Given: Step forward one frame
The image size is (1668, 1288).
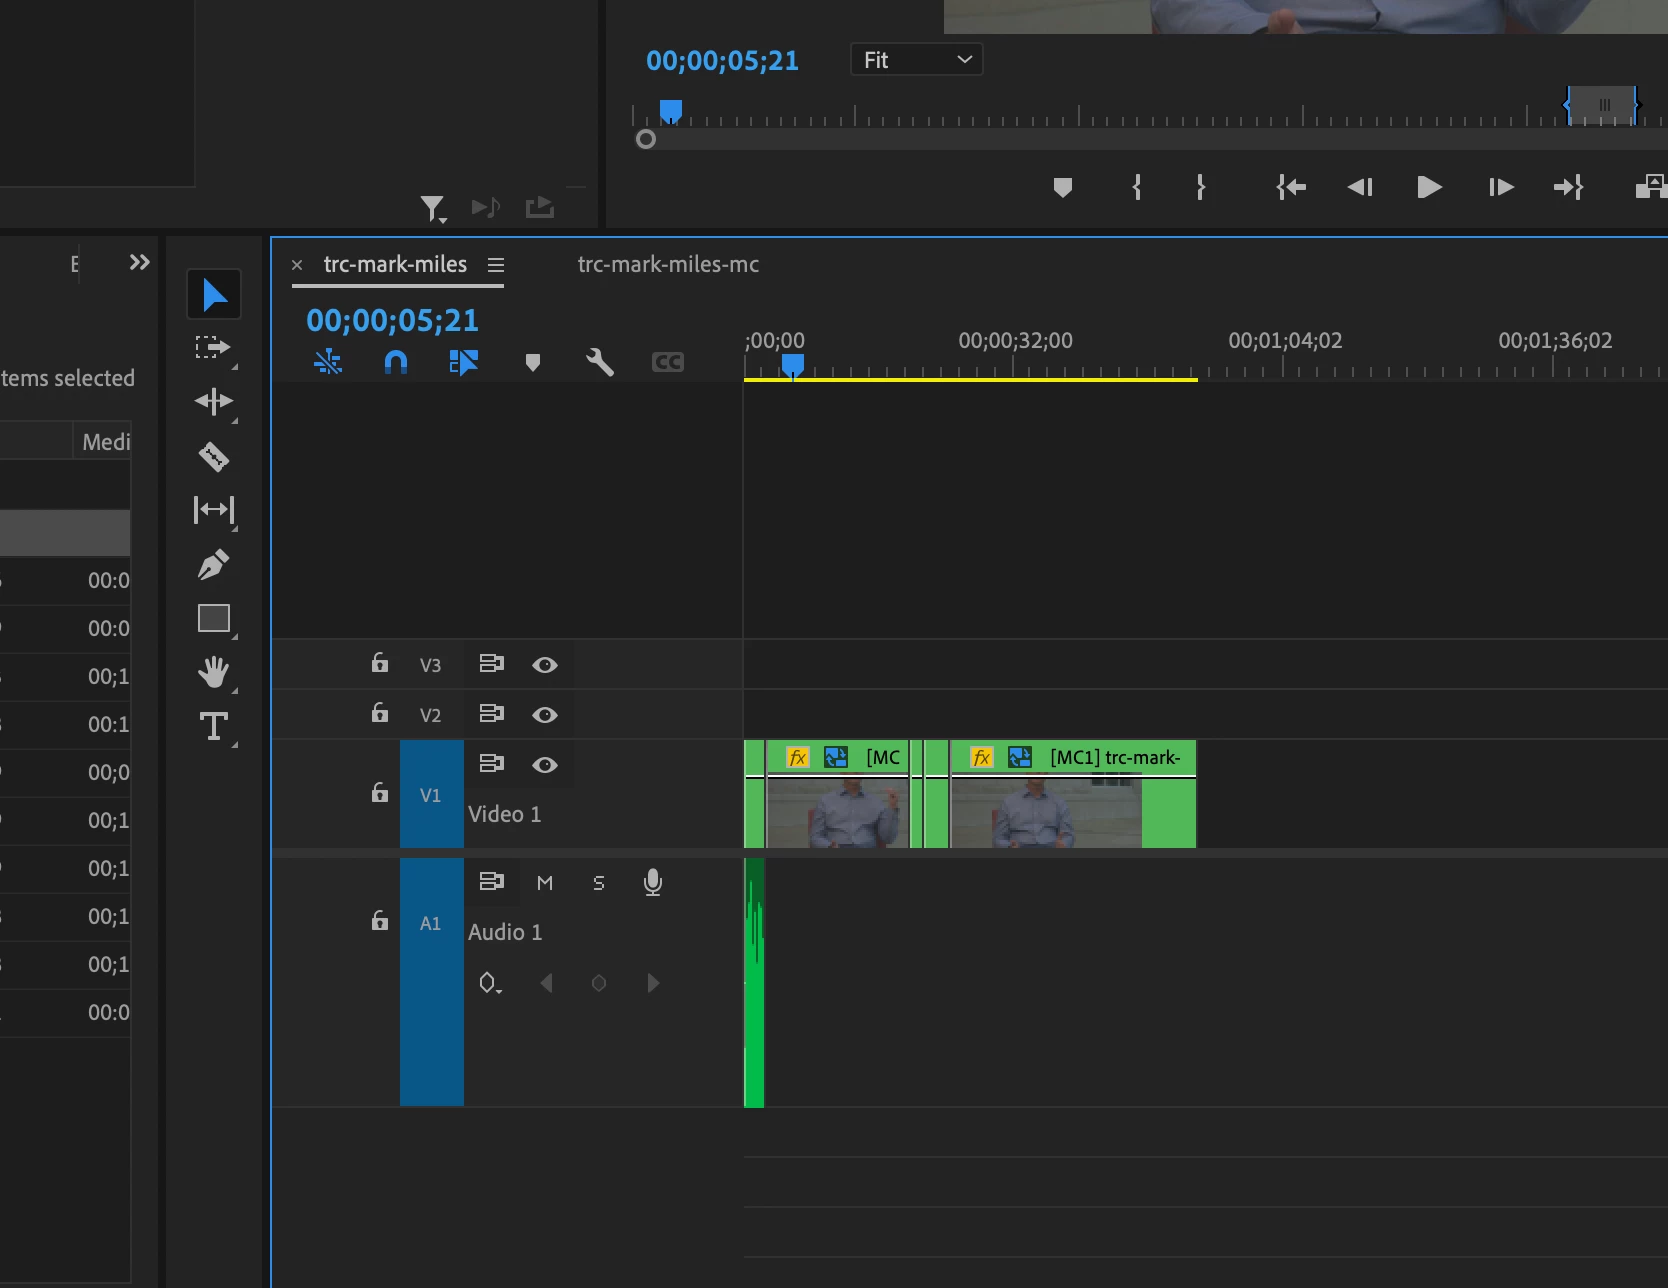Looking at the screenshot, I should point(1501,187).
